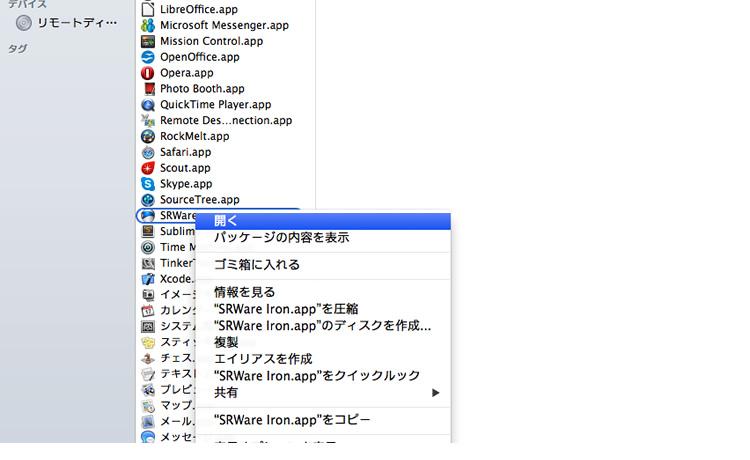Click the タグ sidebar section header
This screenshot has width=750, height=460.
click(18, 48)
